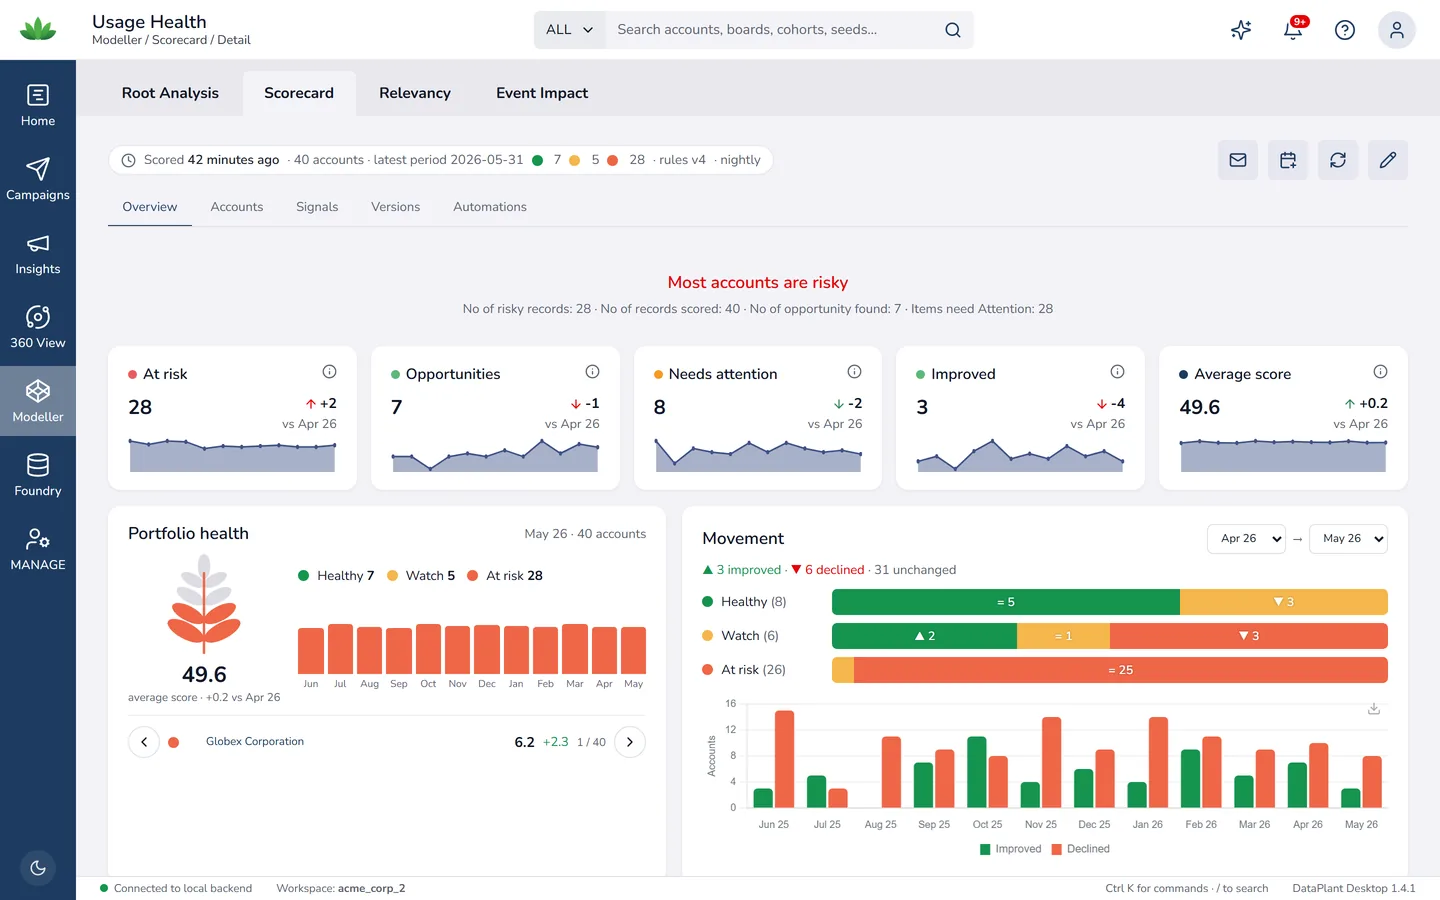This screenshot has width=1440, height=900.
Task: Click the Watch declined ▼3 red segment
Action: coord(1249,636)
